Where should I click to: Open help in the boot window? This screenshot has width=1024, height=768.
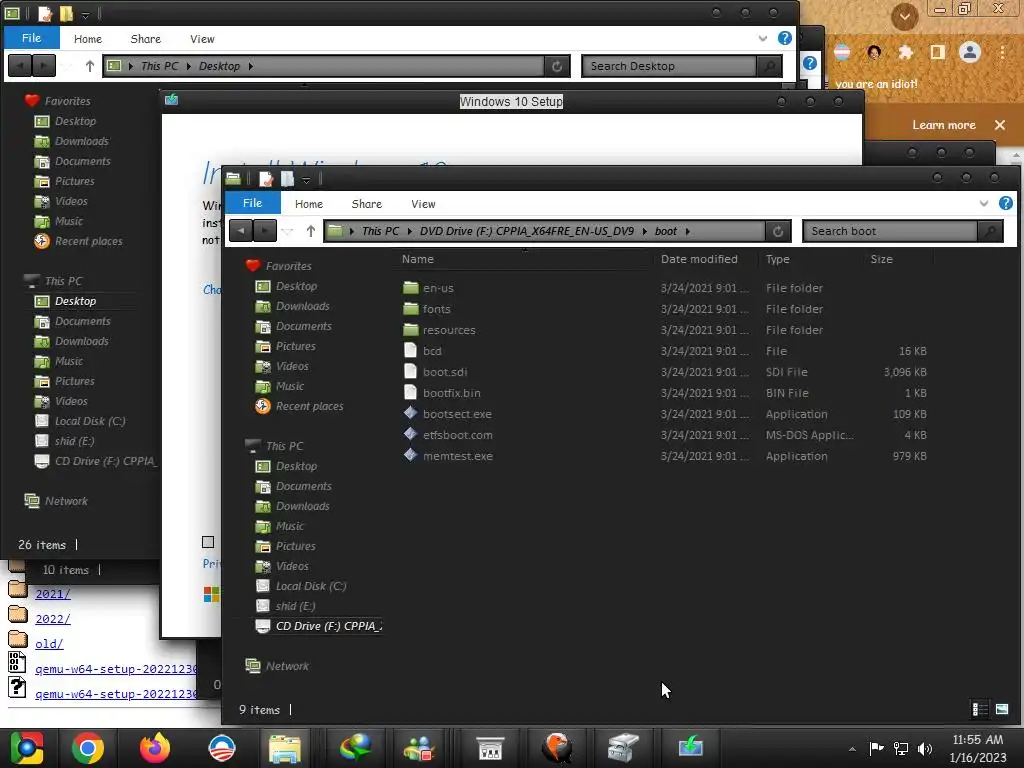pyautogui.click(x=1006, y=203)
